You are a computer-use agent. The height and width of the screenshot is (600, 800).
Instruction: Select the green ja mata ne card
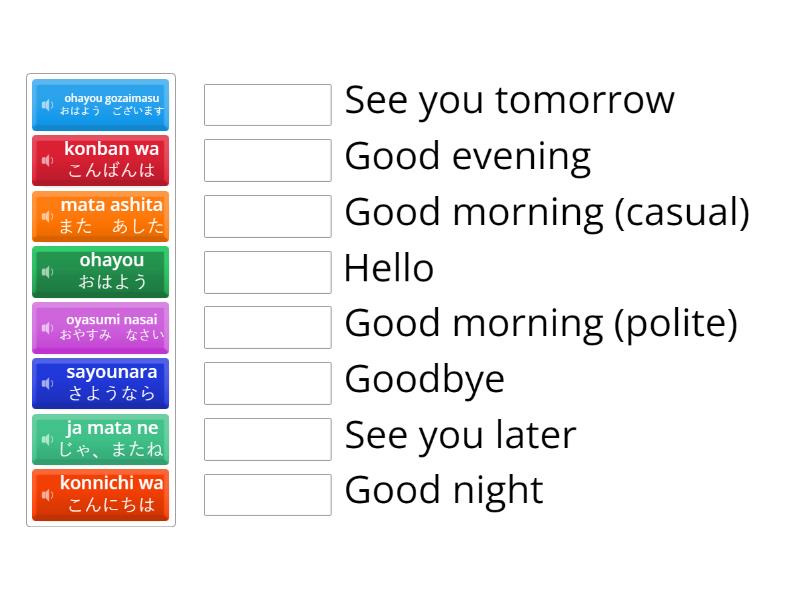coord(100,439)
